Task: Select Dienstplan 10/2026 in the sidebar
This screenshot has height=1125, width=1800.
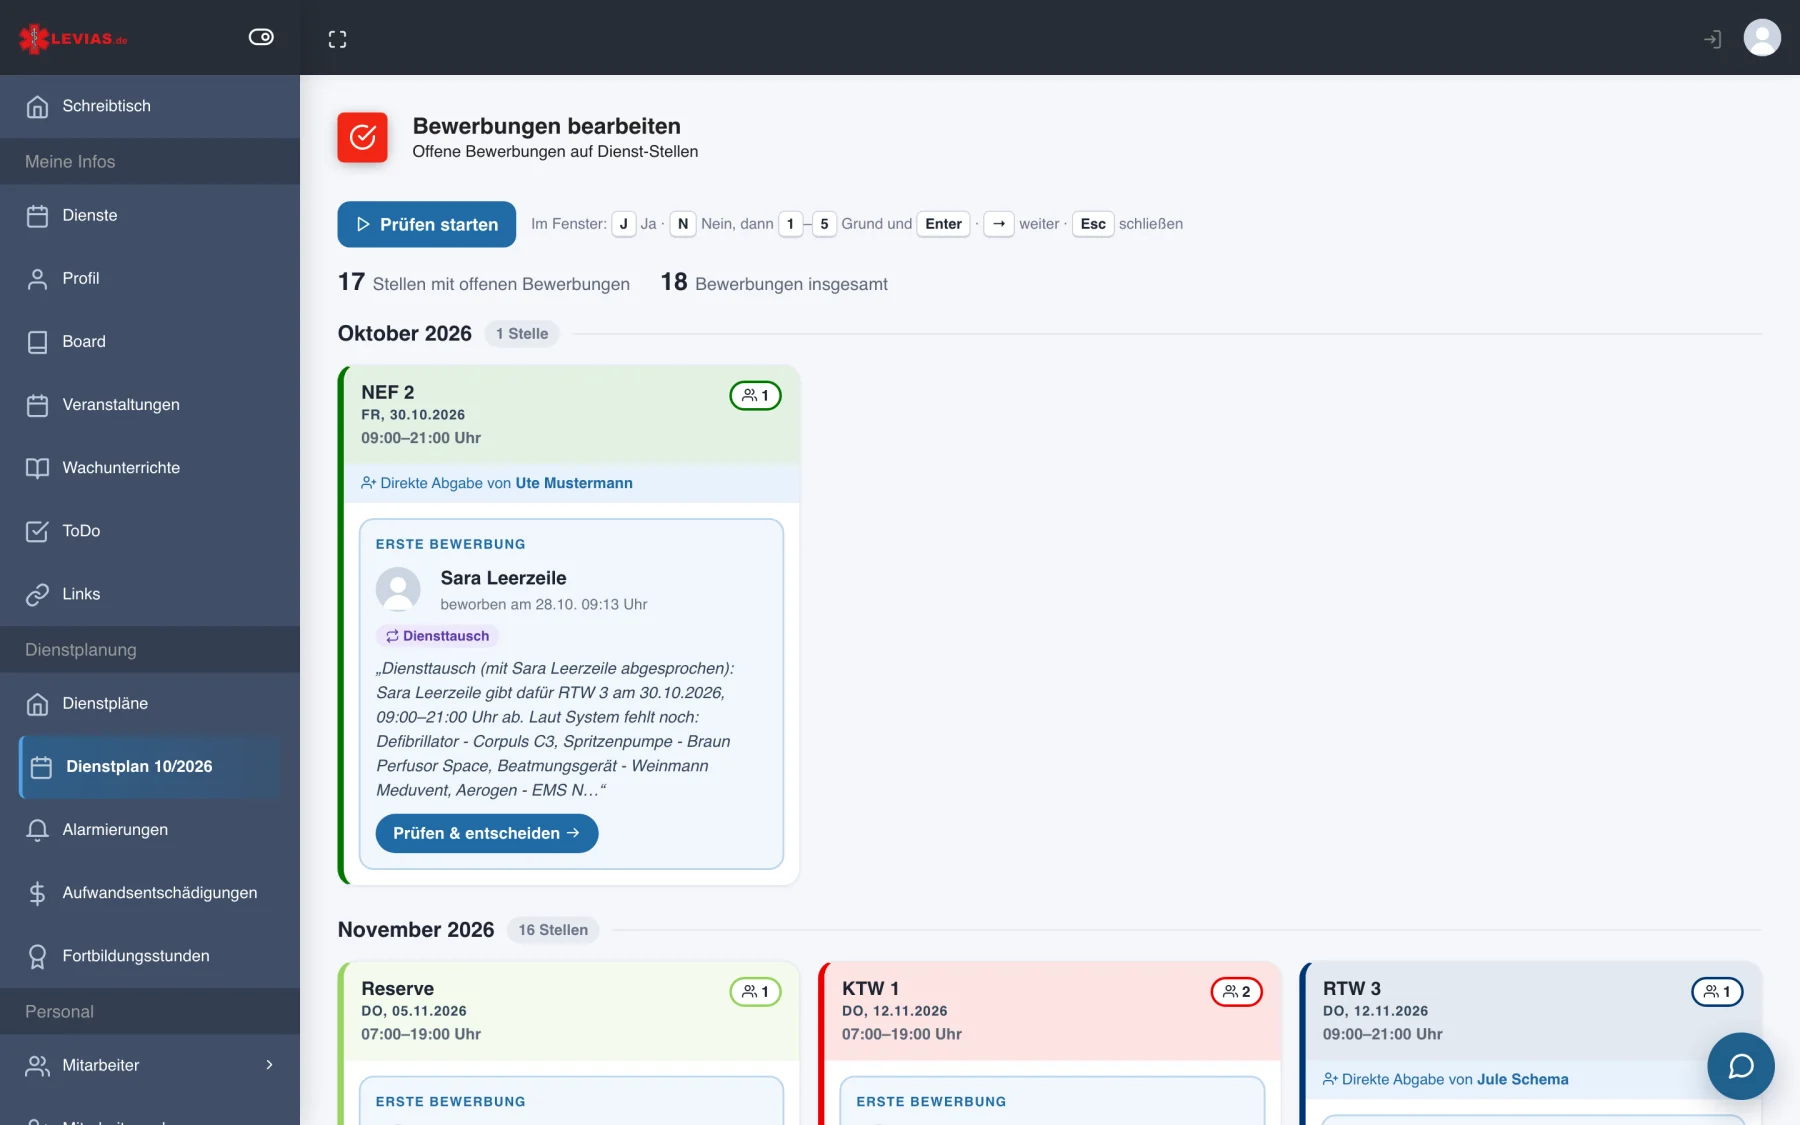Action: coord(150,767)
